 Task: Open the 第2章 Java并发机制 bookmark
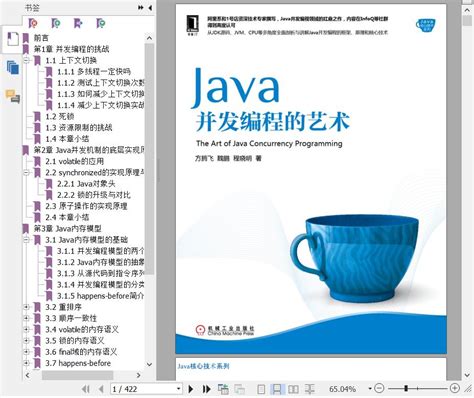pos(89,150)
